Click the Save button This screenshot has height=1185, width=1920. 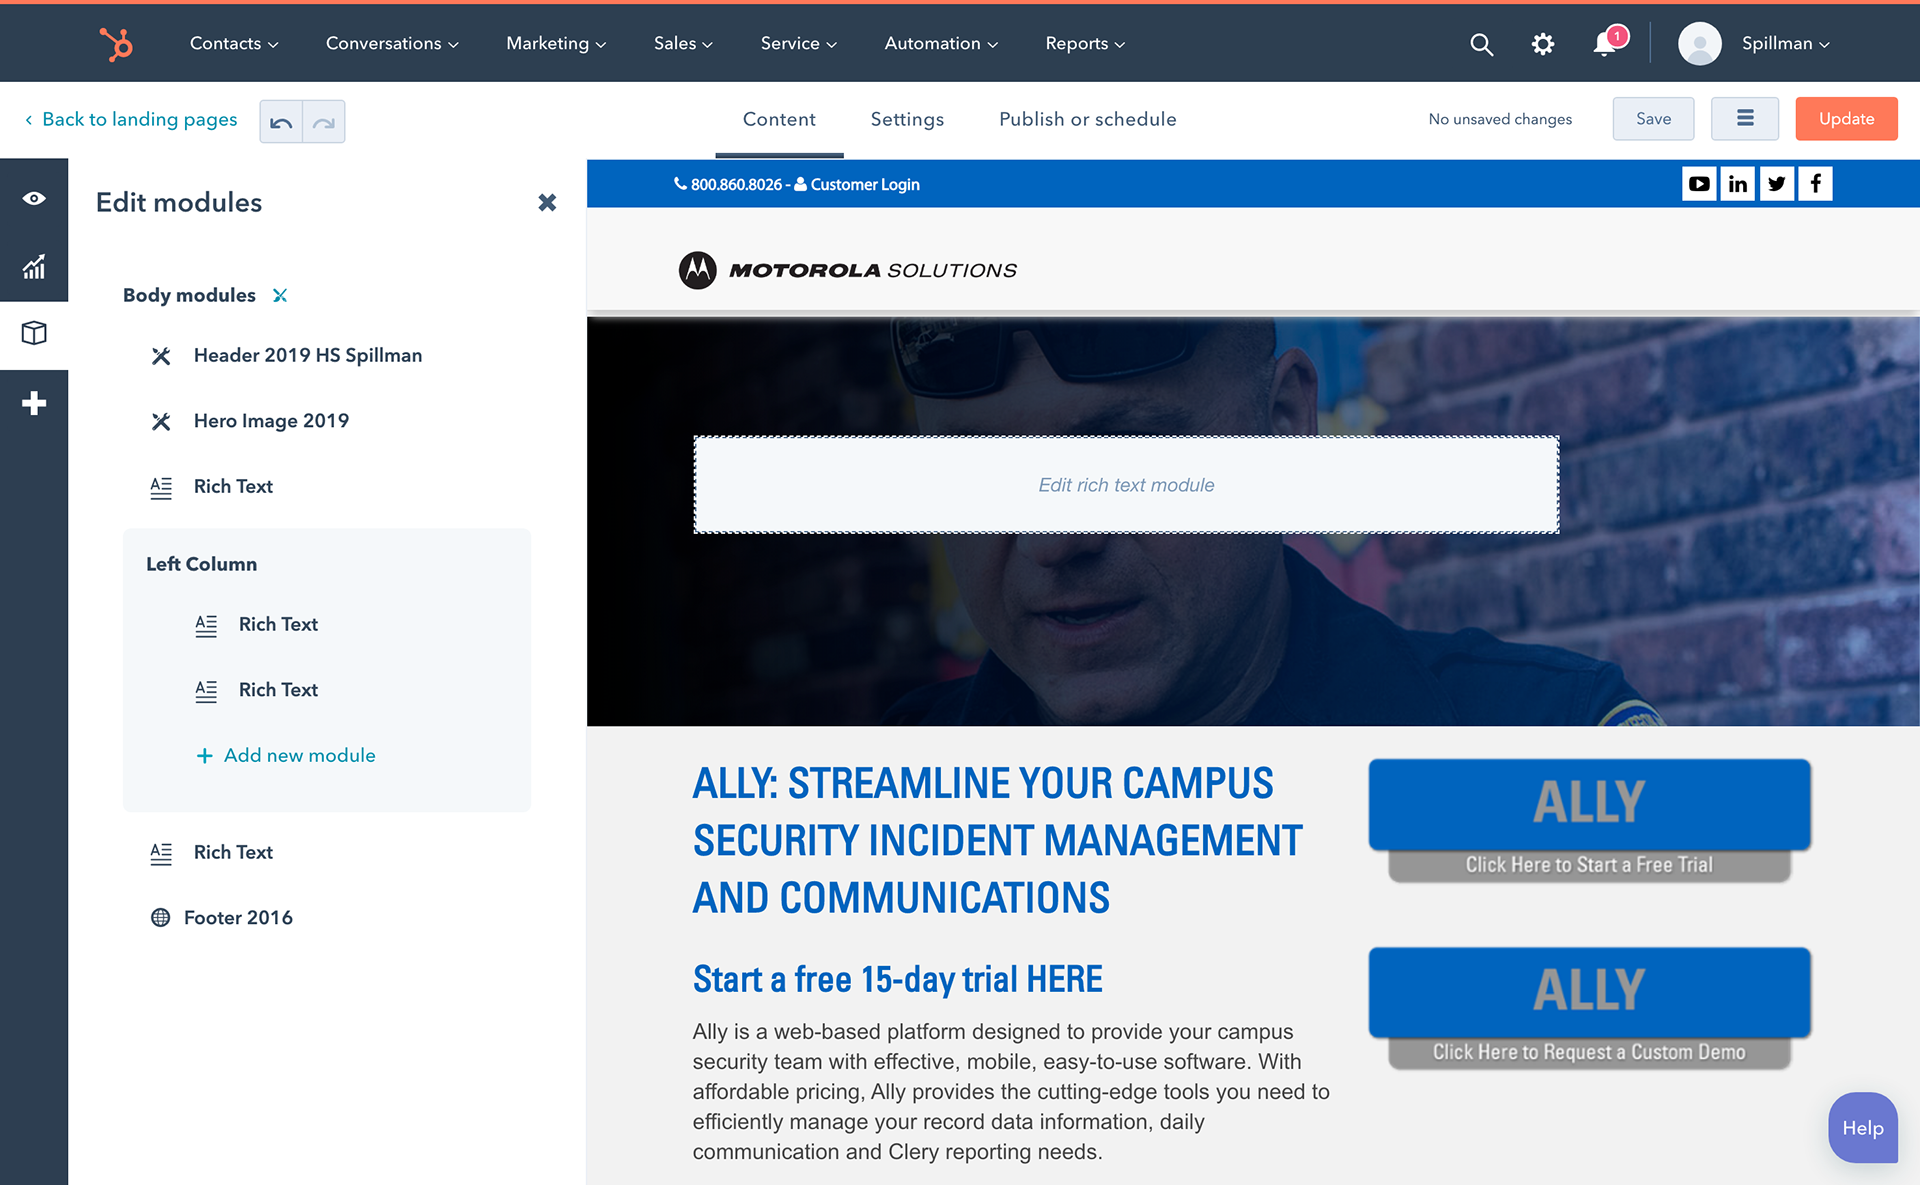coord(1653,119)
